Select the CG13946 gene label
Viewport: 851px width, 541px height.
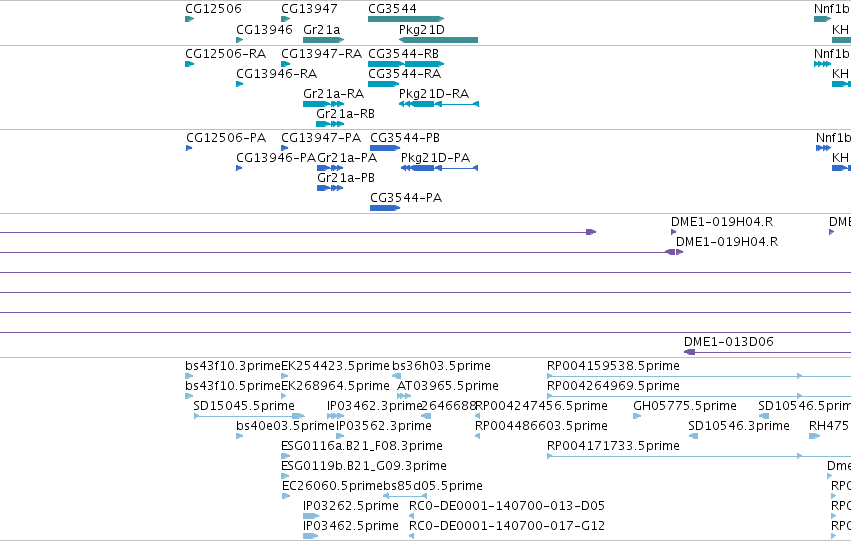(264, 29)
